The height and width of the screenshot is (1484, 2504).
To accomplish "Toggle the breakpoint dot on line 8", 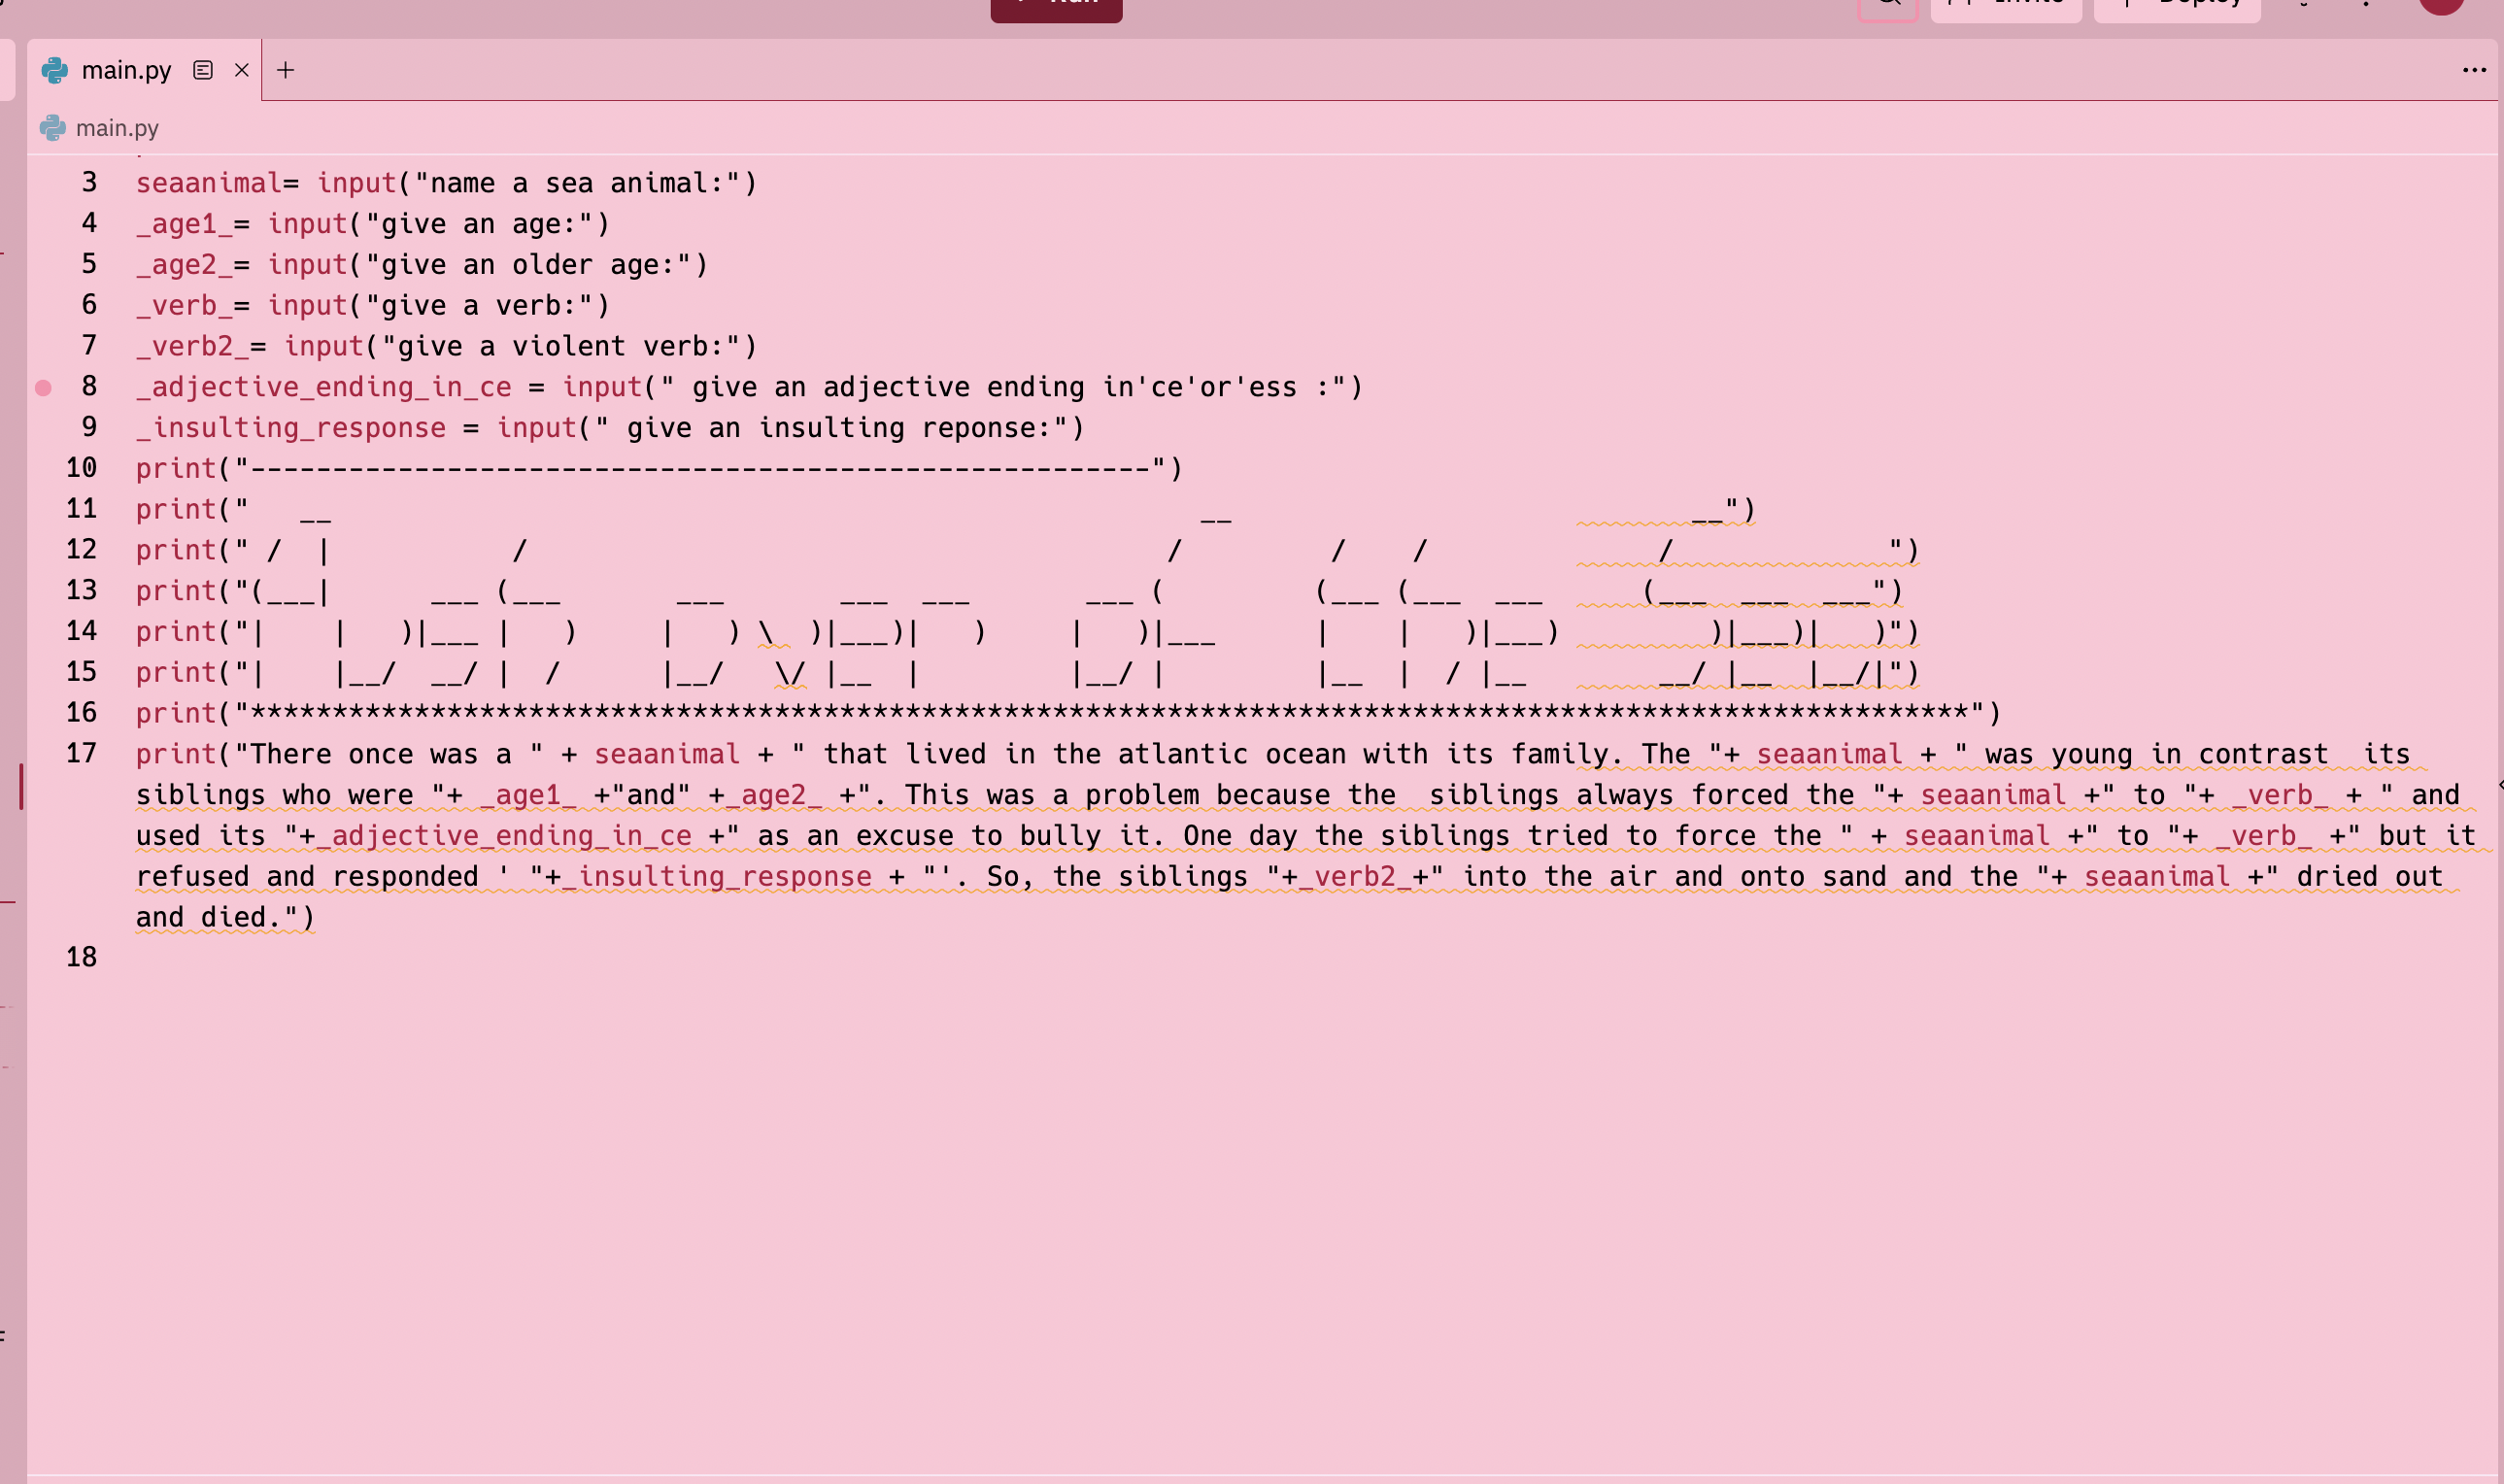I will 43,388.
